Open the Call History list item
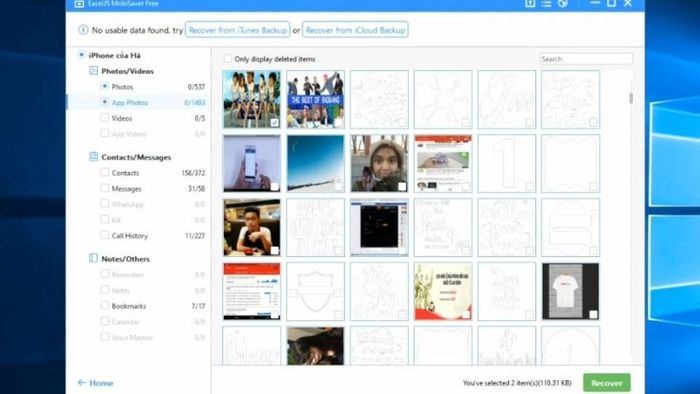The height and width of the screenshot is (394, 700). (x=139, y=236)
